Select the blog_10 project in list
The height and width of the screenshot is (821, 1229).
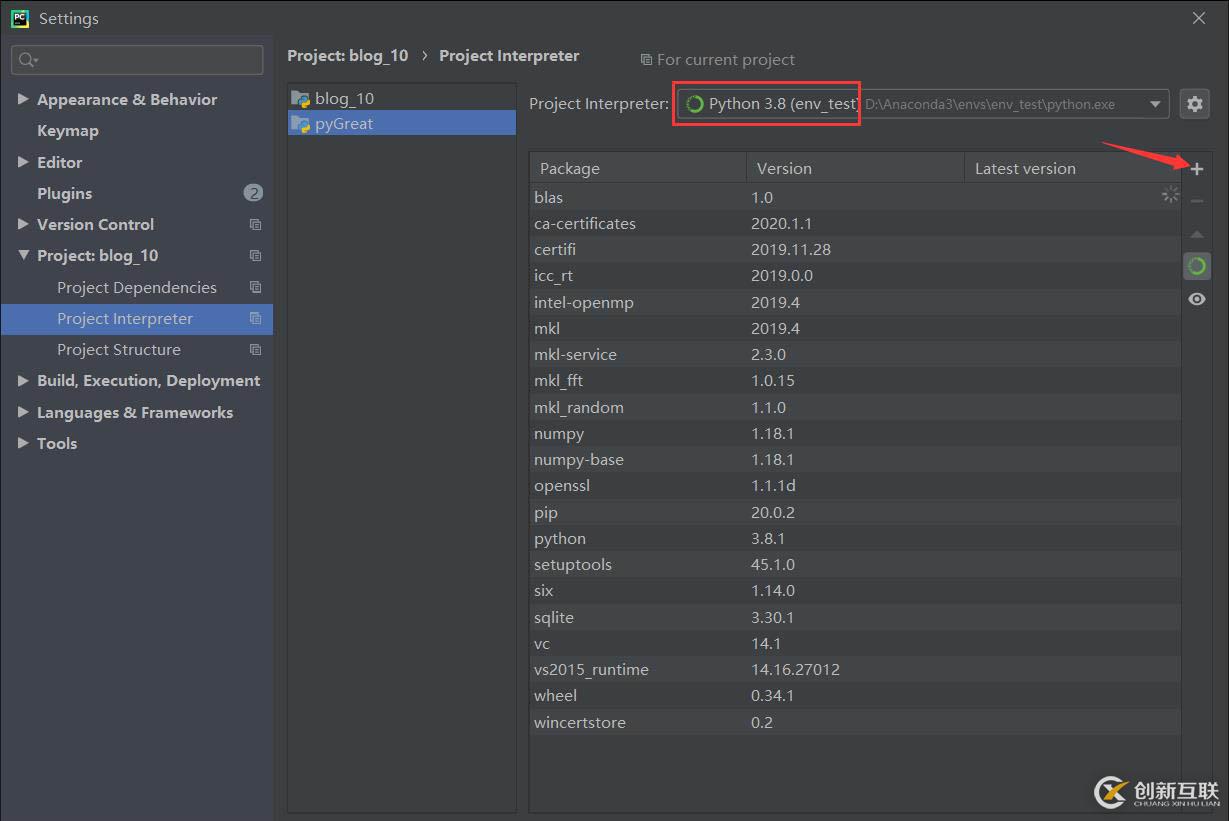coord(344,98)
